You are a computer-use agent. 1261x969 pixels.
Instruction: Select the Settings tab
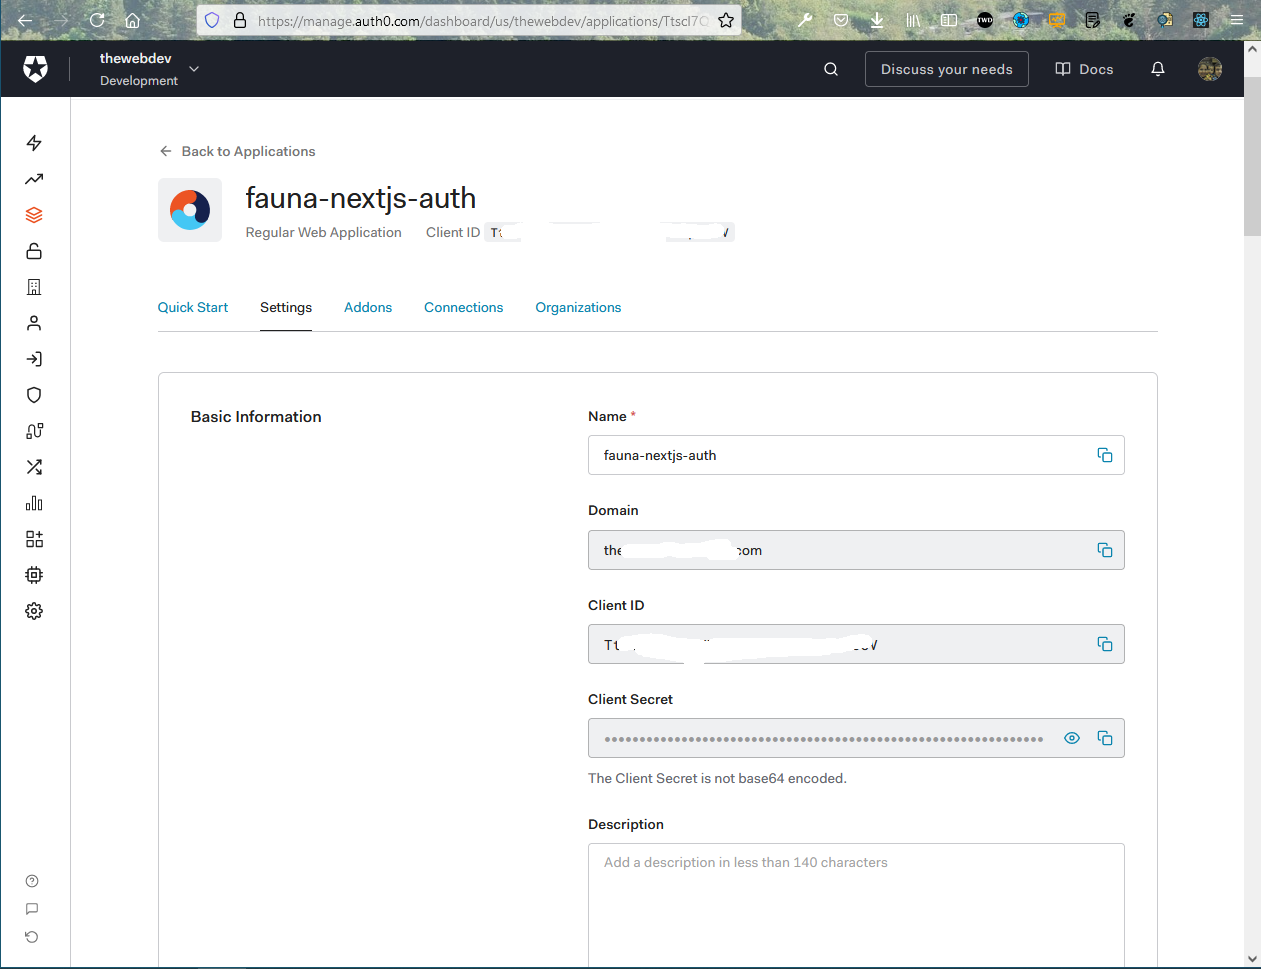click(x=286, y=307)
